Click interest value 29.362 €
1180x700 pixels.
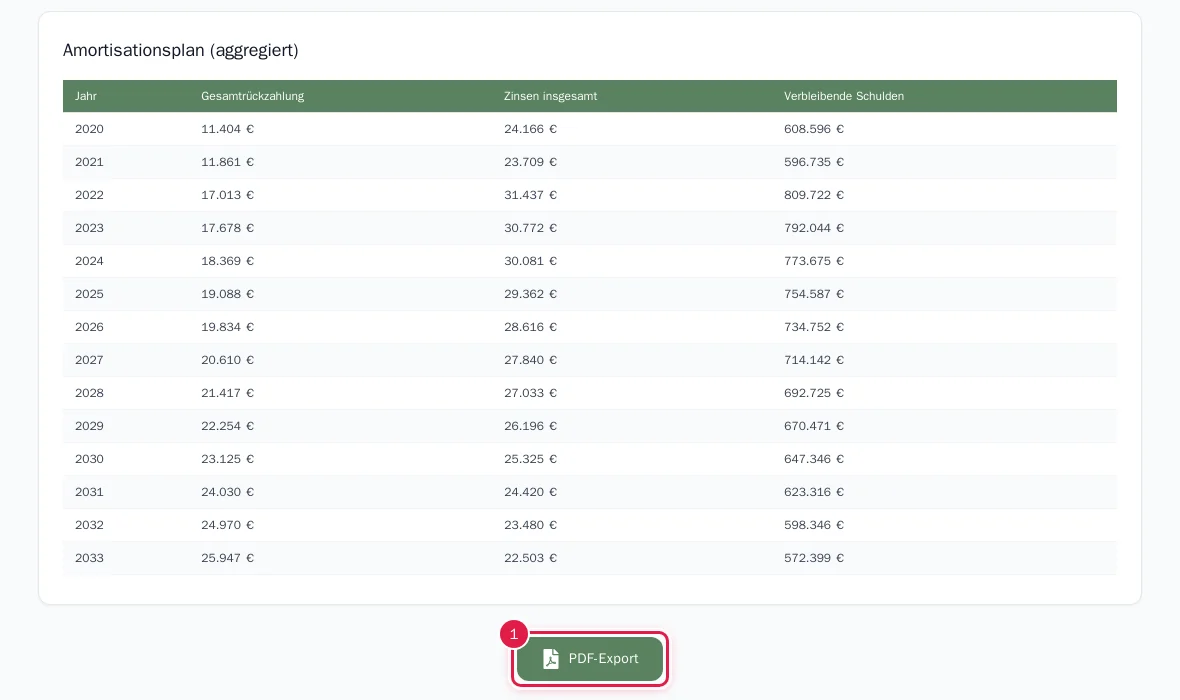[531, 294]
